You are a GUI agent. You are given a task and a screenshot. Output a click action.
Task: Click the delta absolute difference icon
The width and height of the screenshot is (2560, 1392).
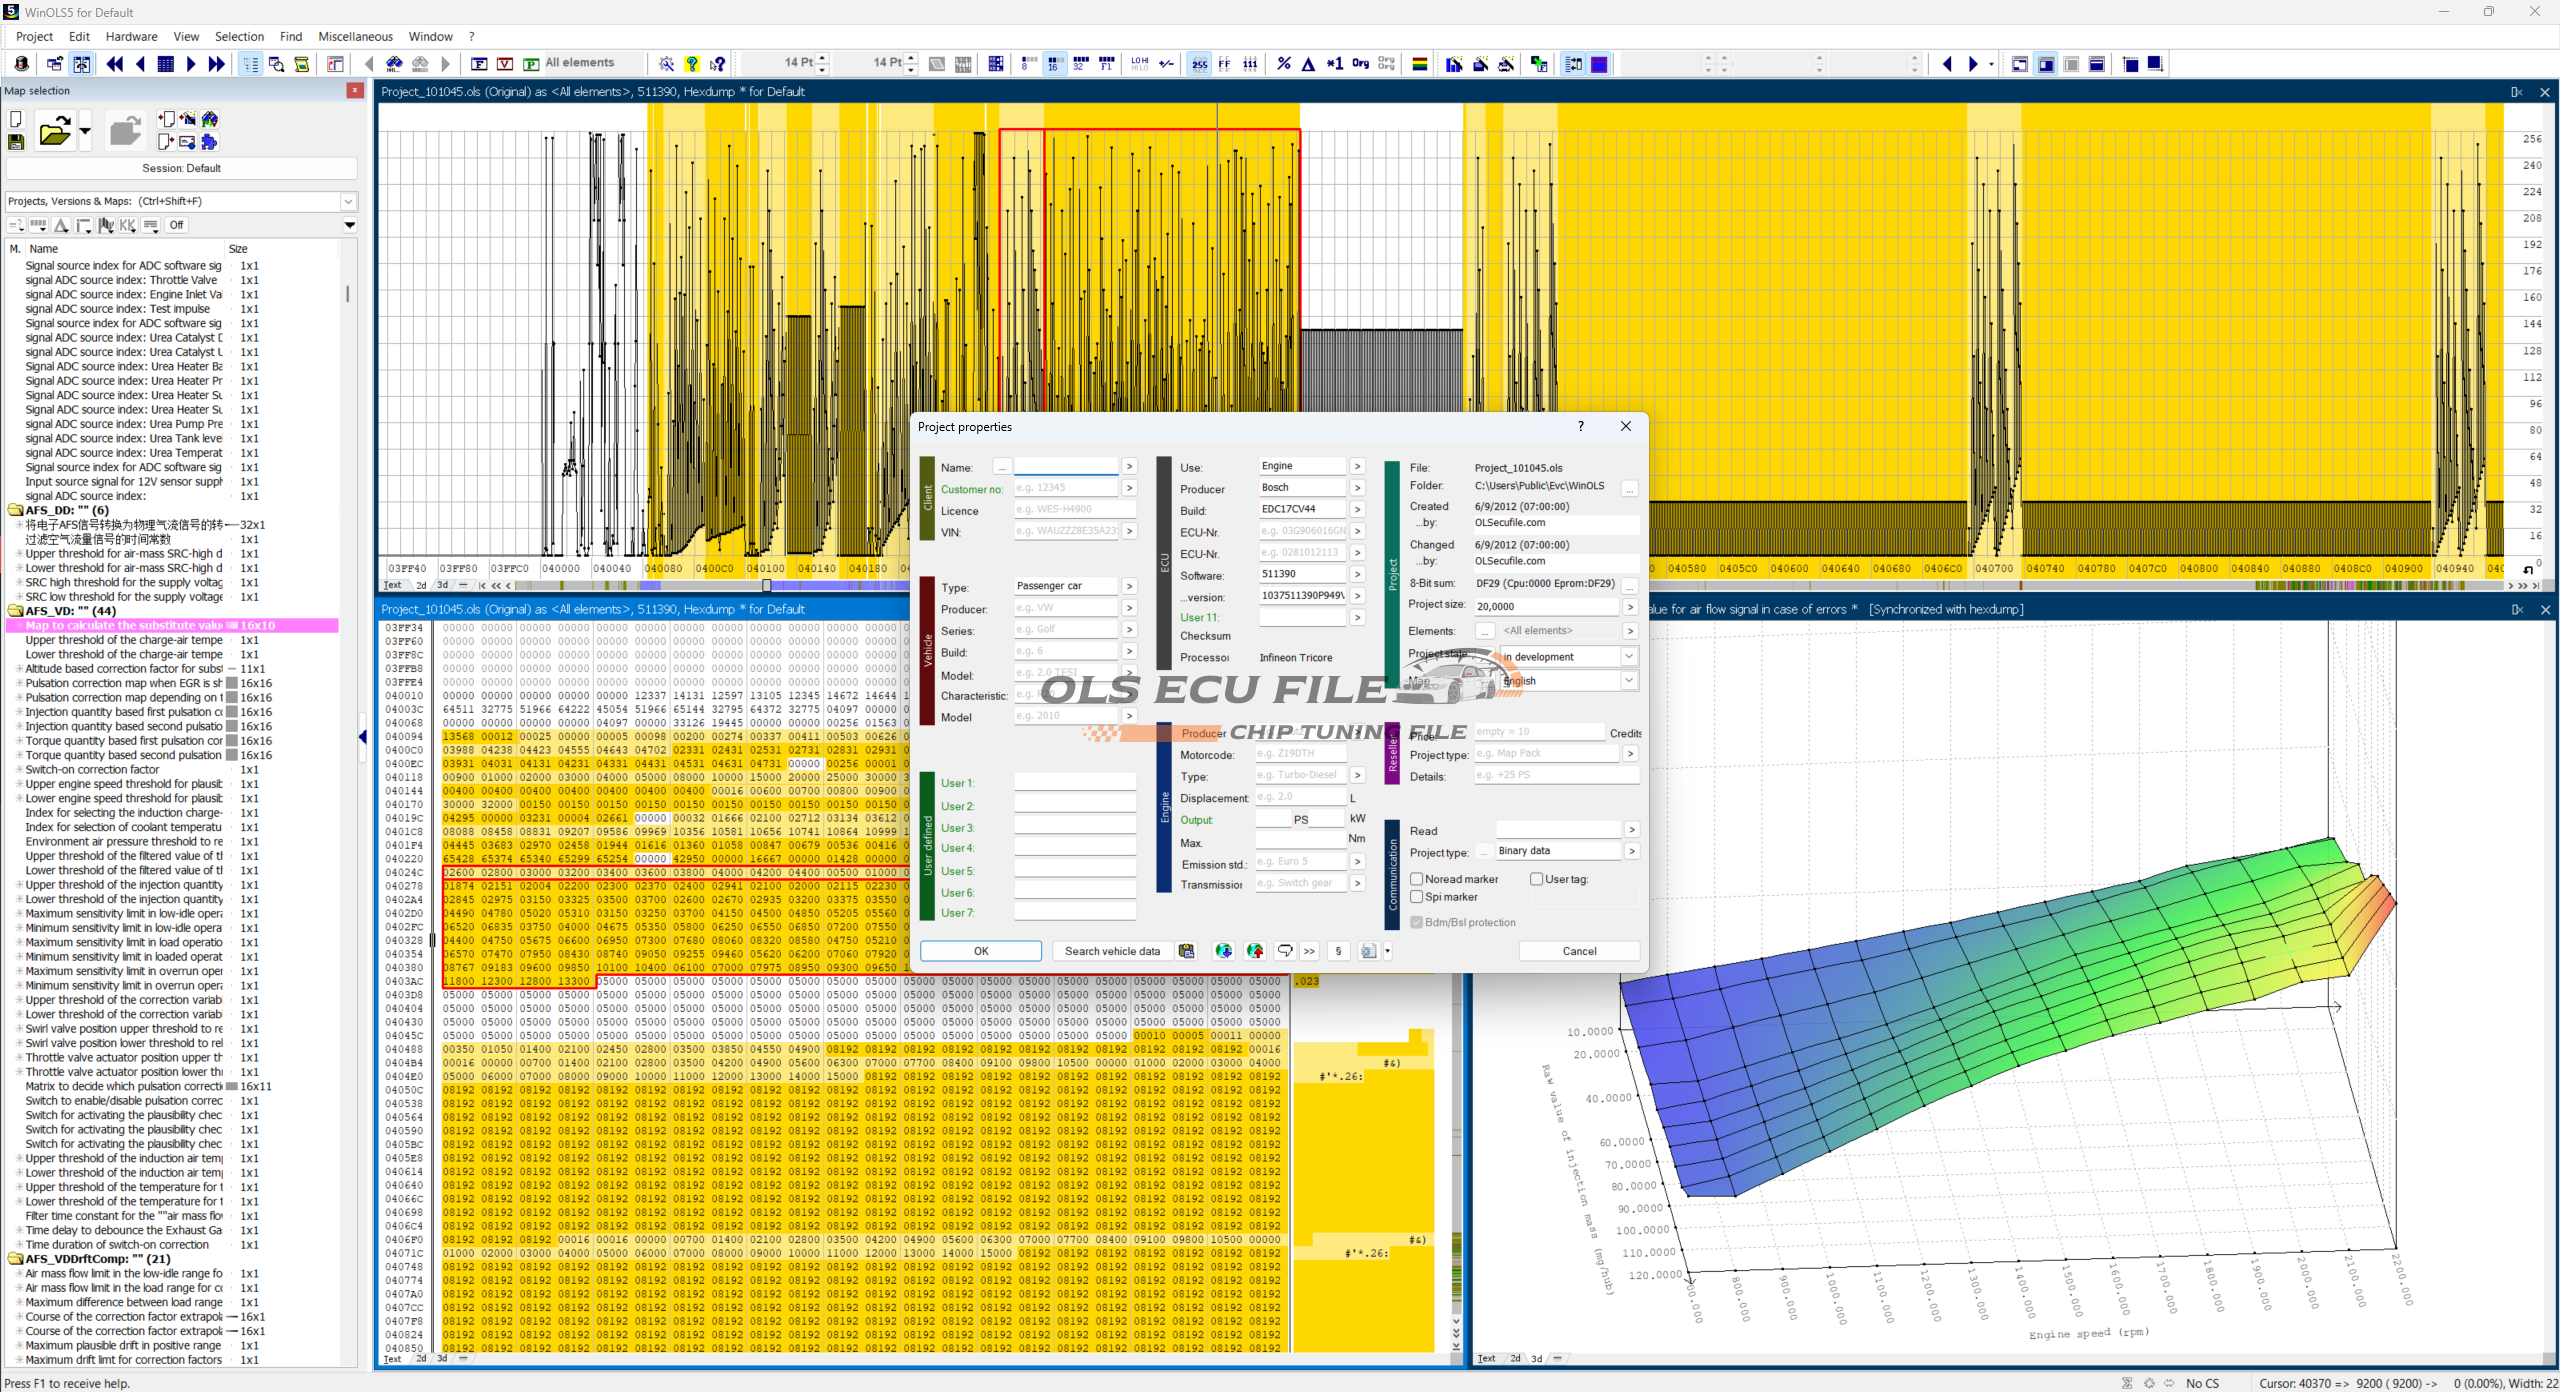coord(1308,64)
